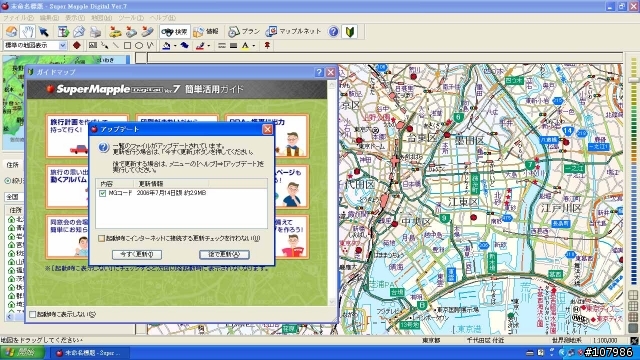Select the image insert drawing tool

[93, 45]
